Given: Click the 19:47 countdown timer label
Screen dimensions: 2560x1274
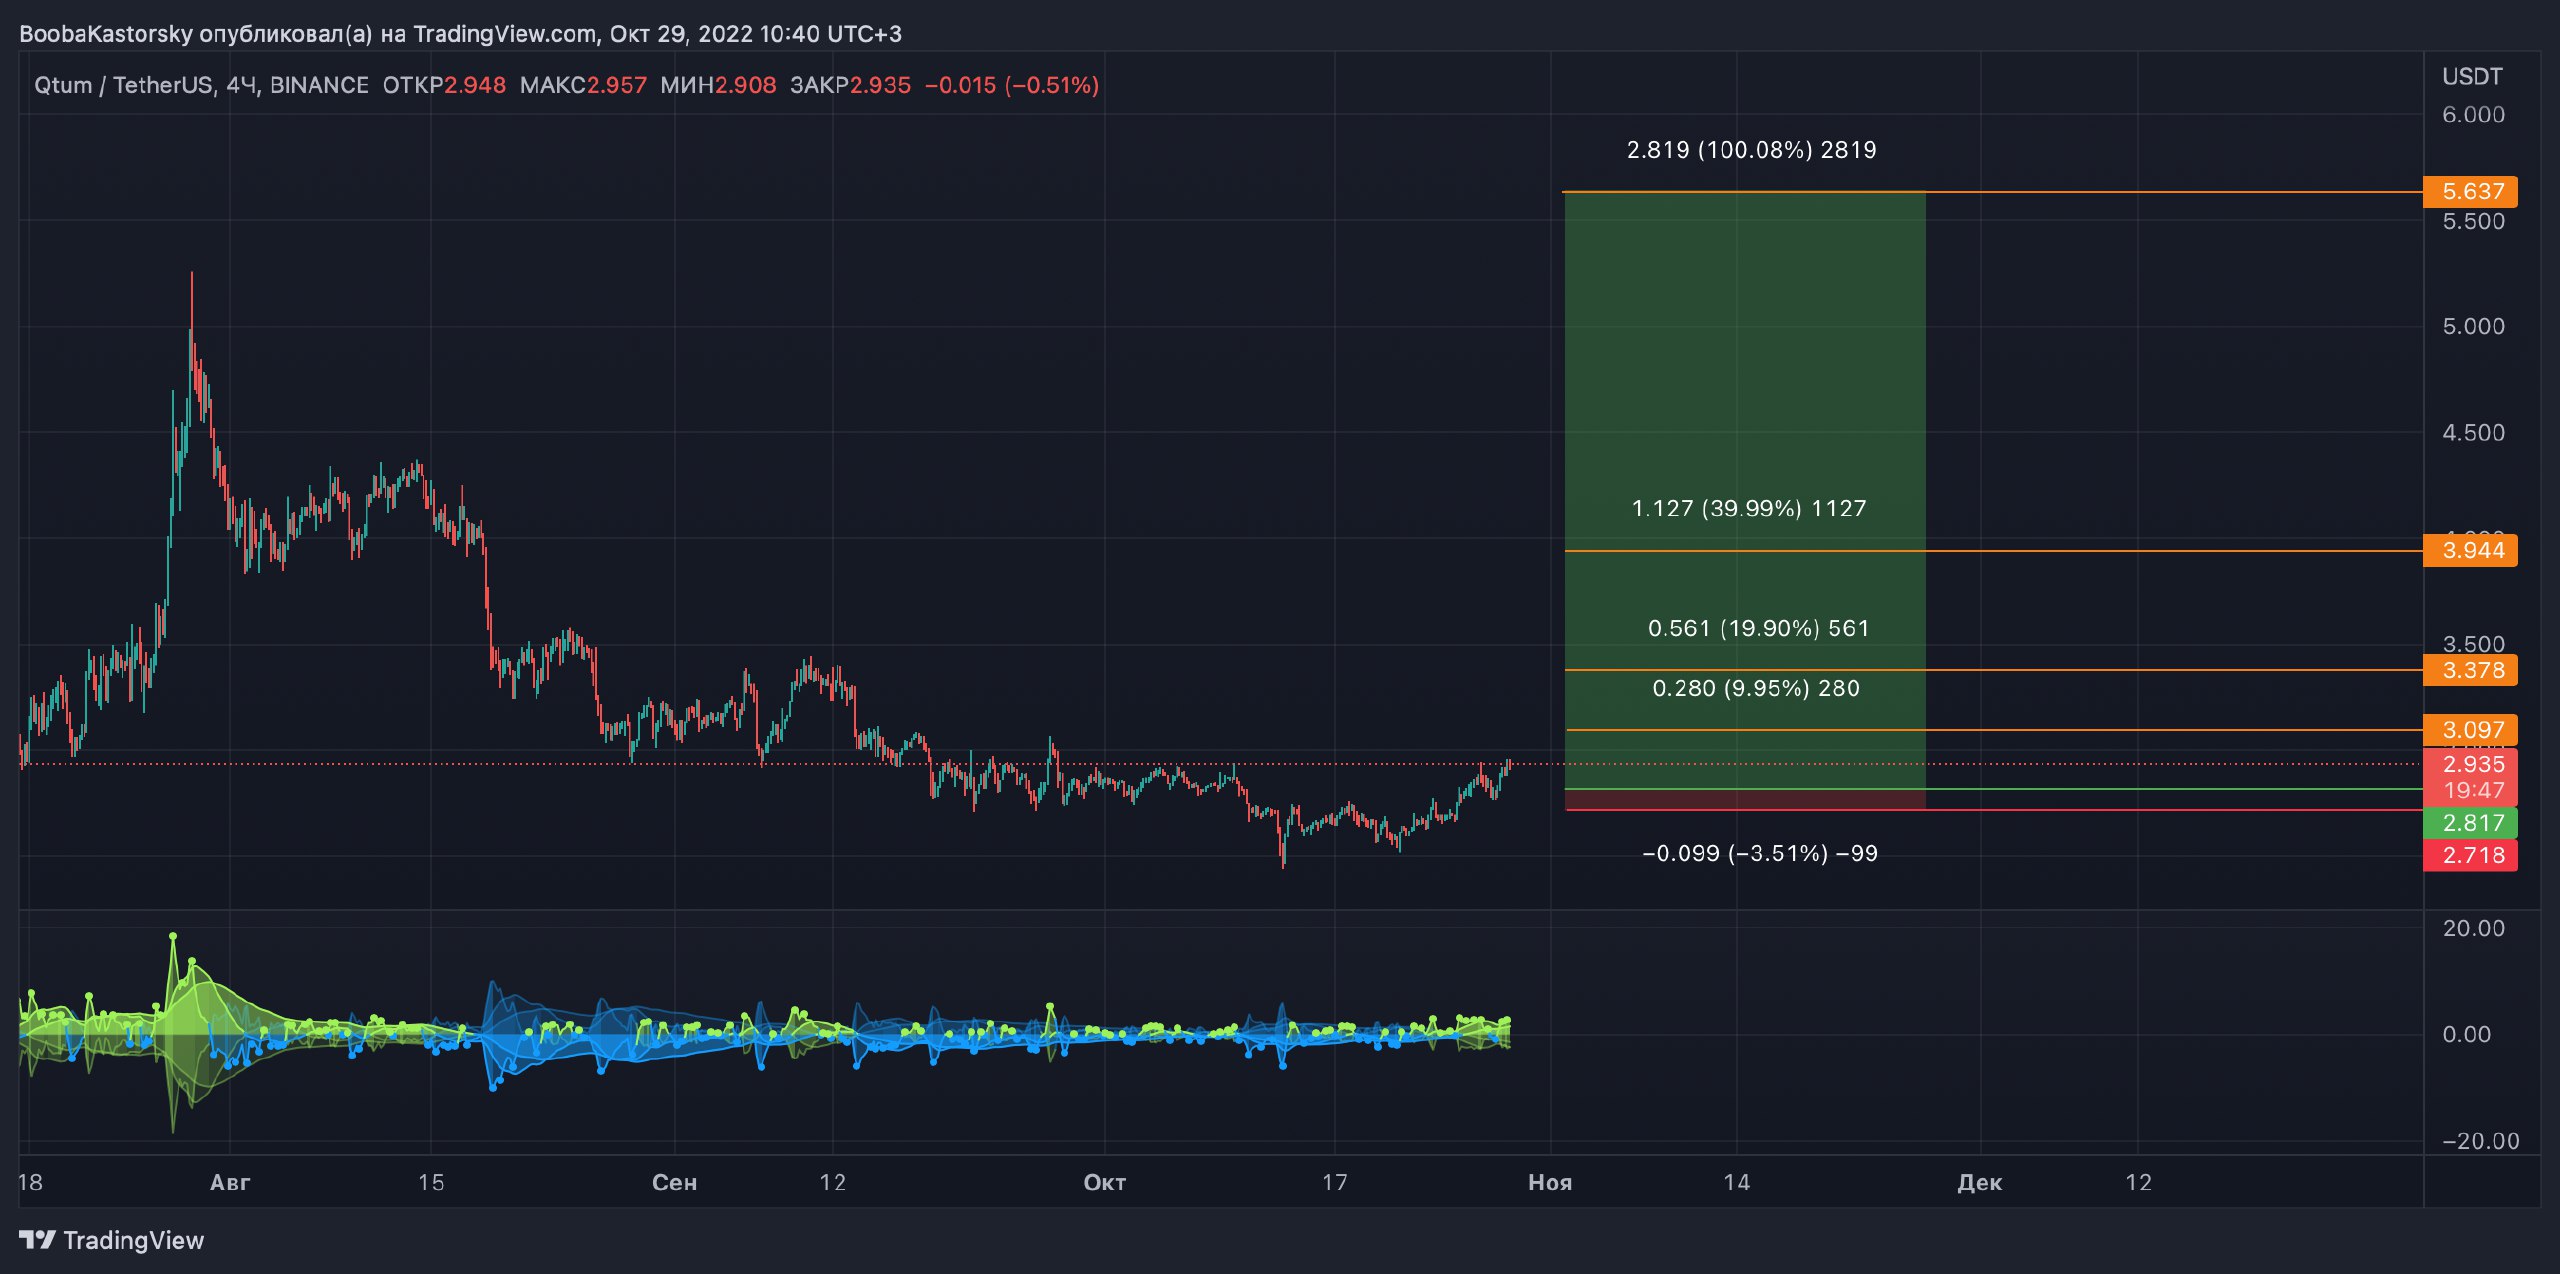Looking at the screenshot, I should [x=2473, y=791].
